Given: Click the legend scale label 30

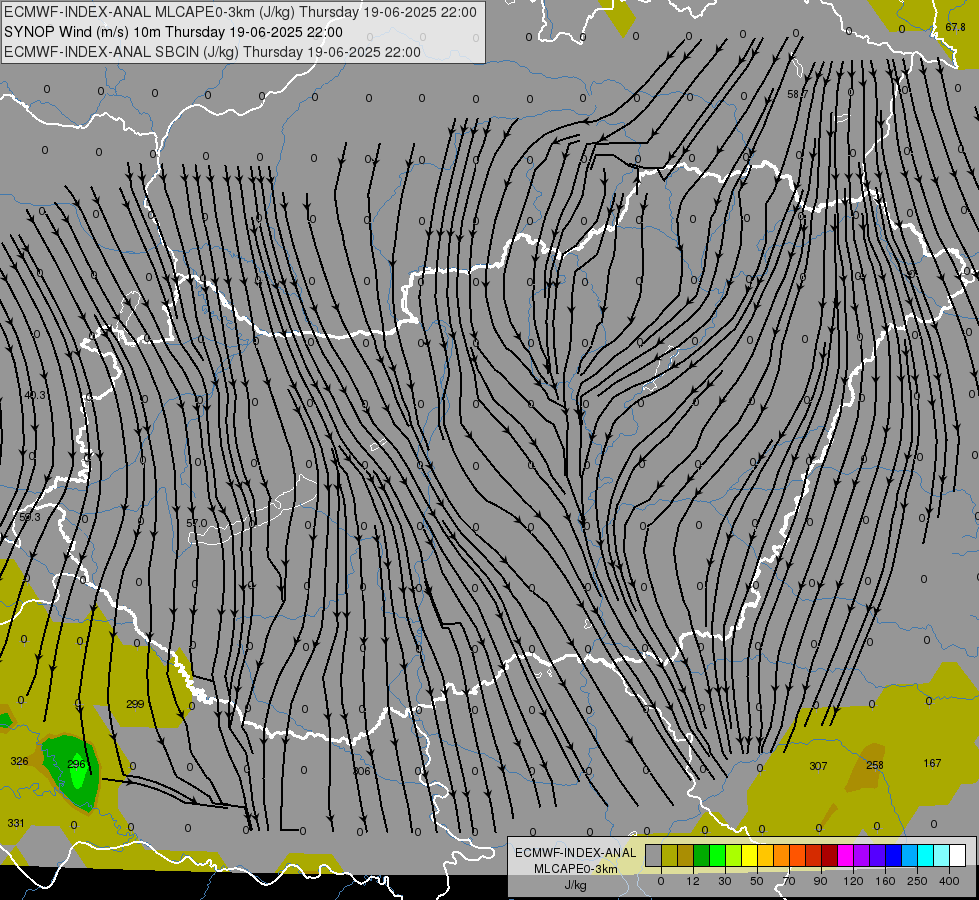Looking at the screenshot, I should (725, 882).
